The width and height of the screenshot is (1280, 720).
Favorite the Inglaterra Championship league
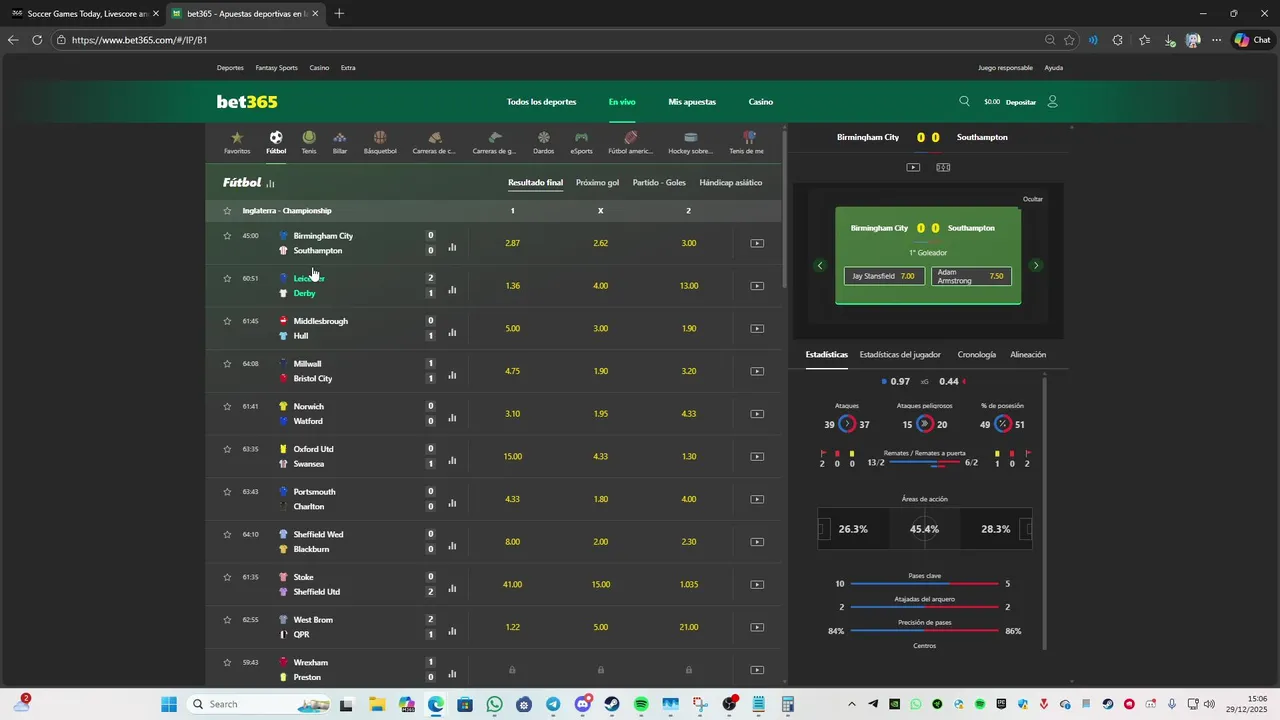click(x=227, y=211)
